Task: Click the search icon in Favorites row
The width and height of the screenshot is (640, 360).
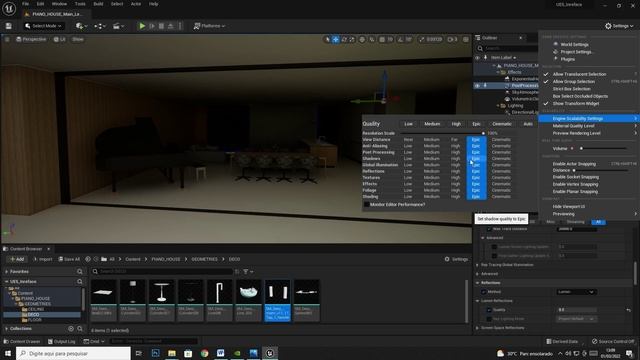Action: (80, 271)
